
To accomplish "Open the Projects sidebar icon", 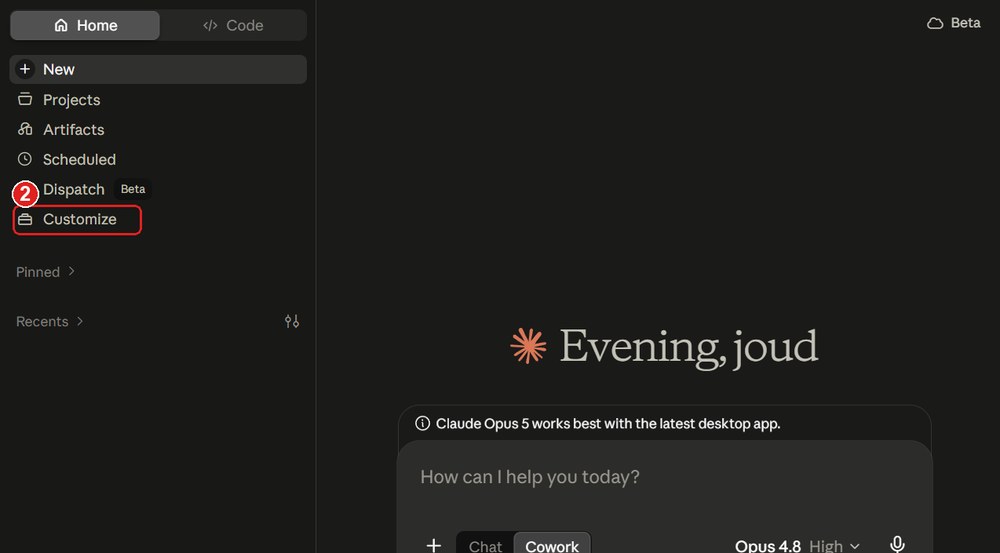I will (25, 100).
